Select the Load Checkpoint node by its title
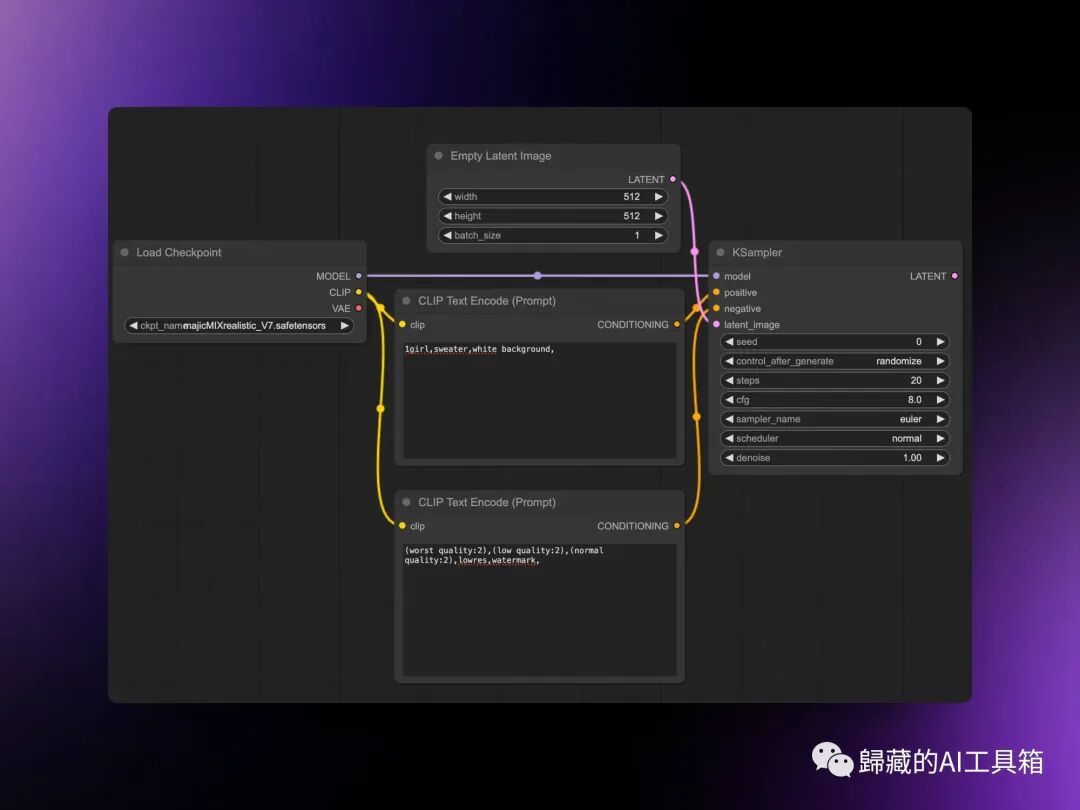 (x=179, y=253)
